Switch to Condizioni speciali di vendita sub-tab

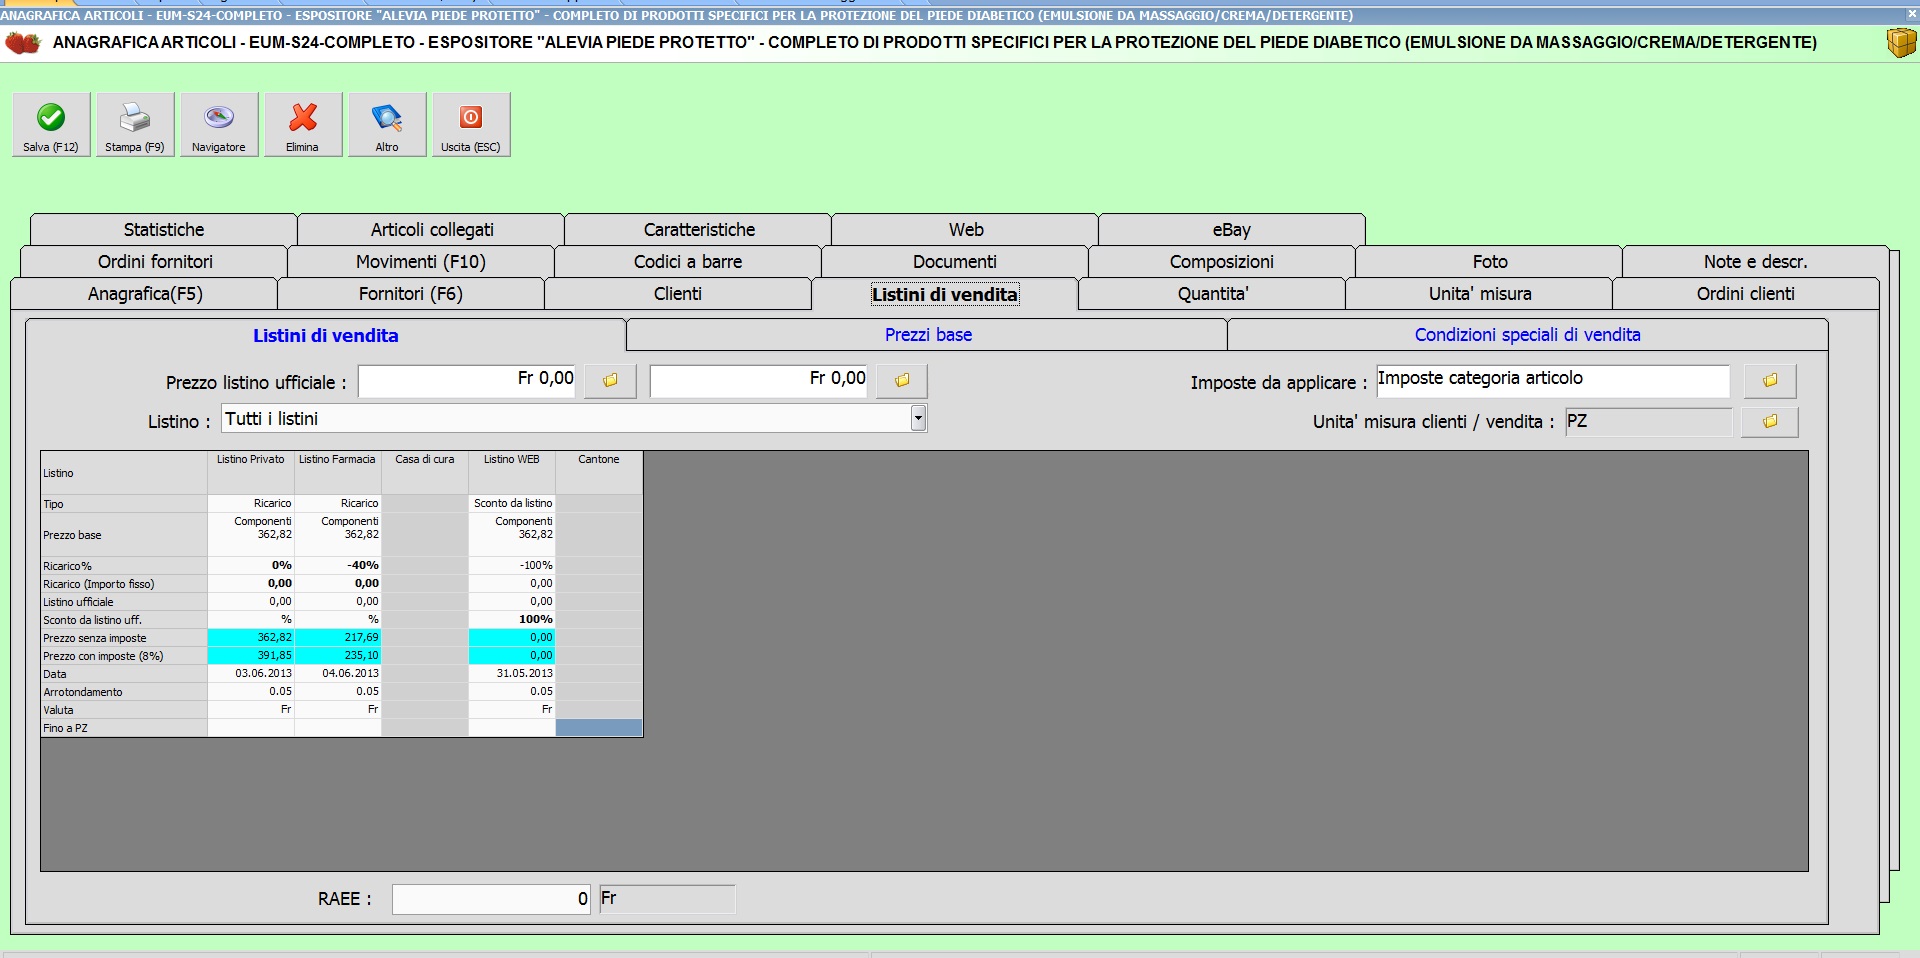[1528, 335]
